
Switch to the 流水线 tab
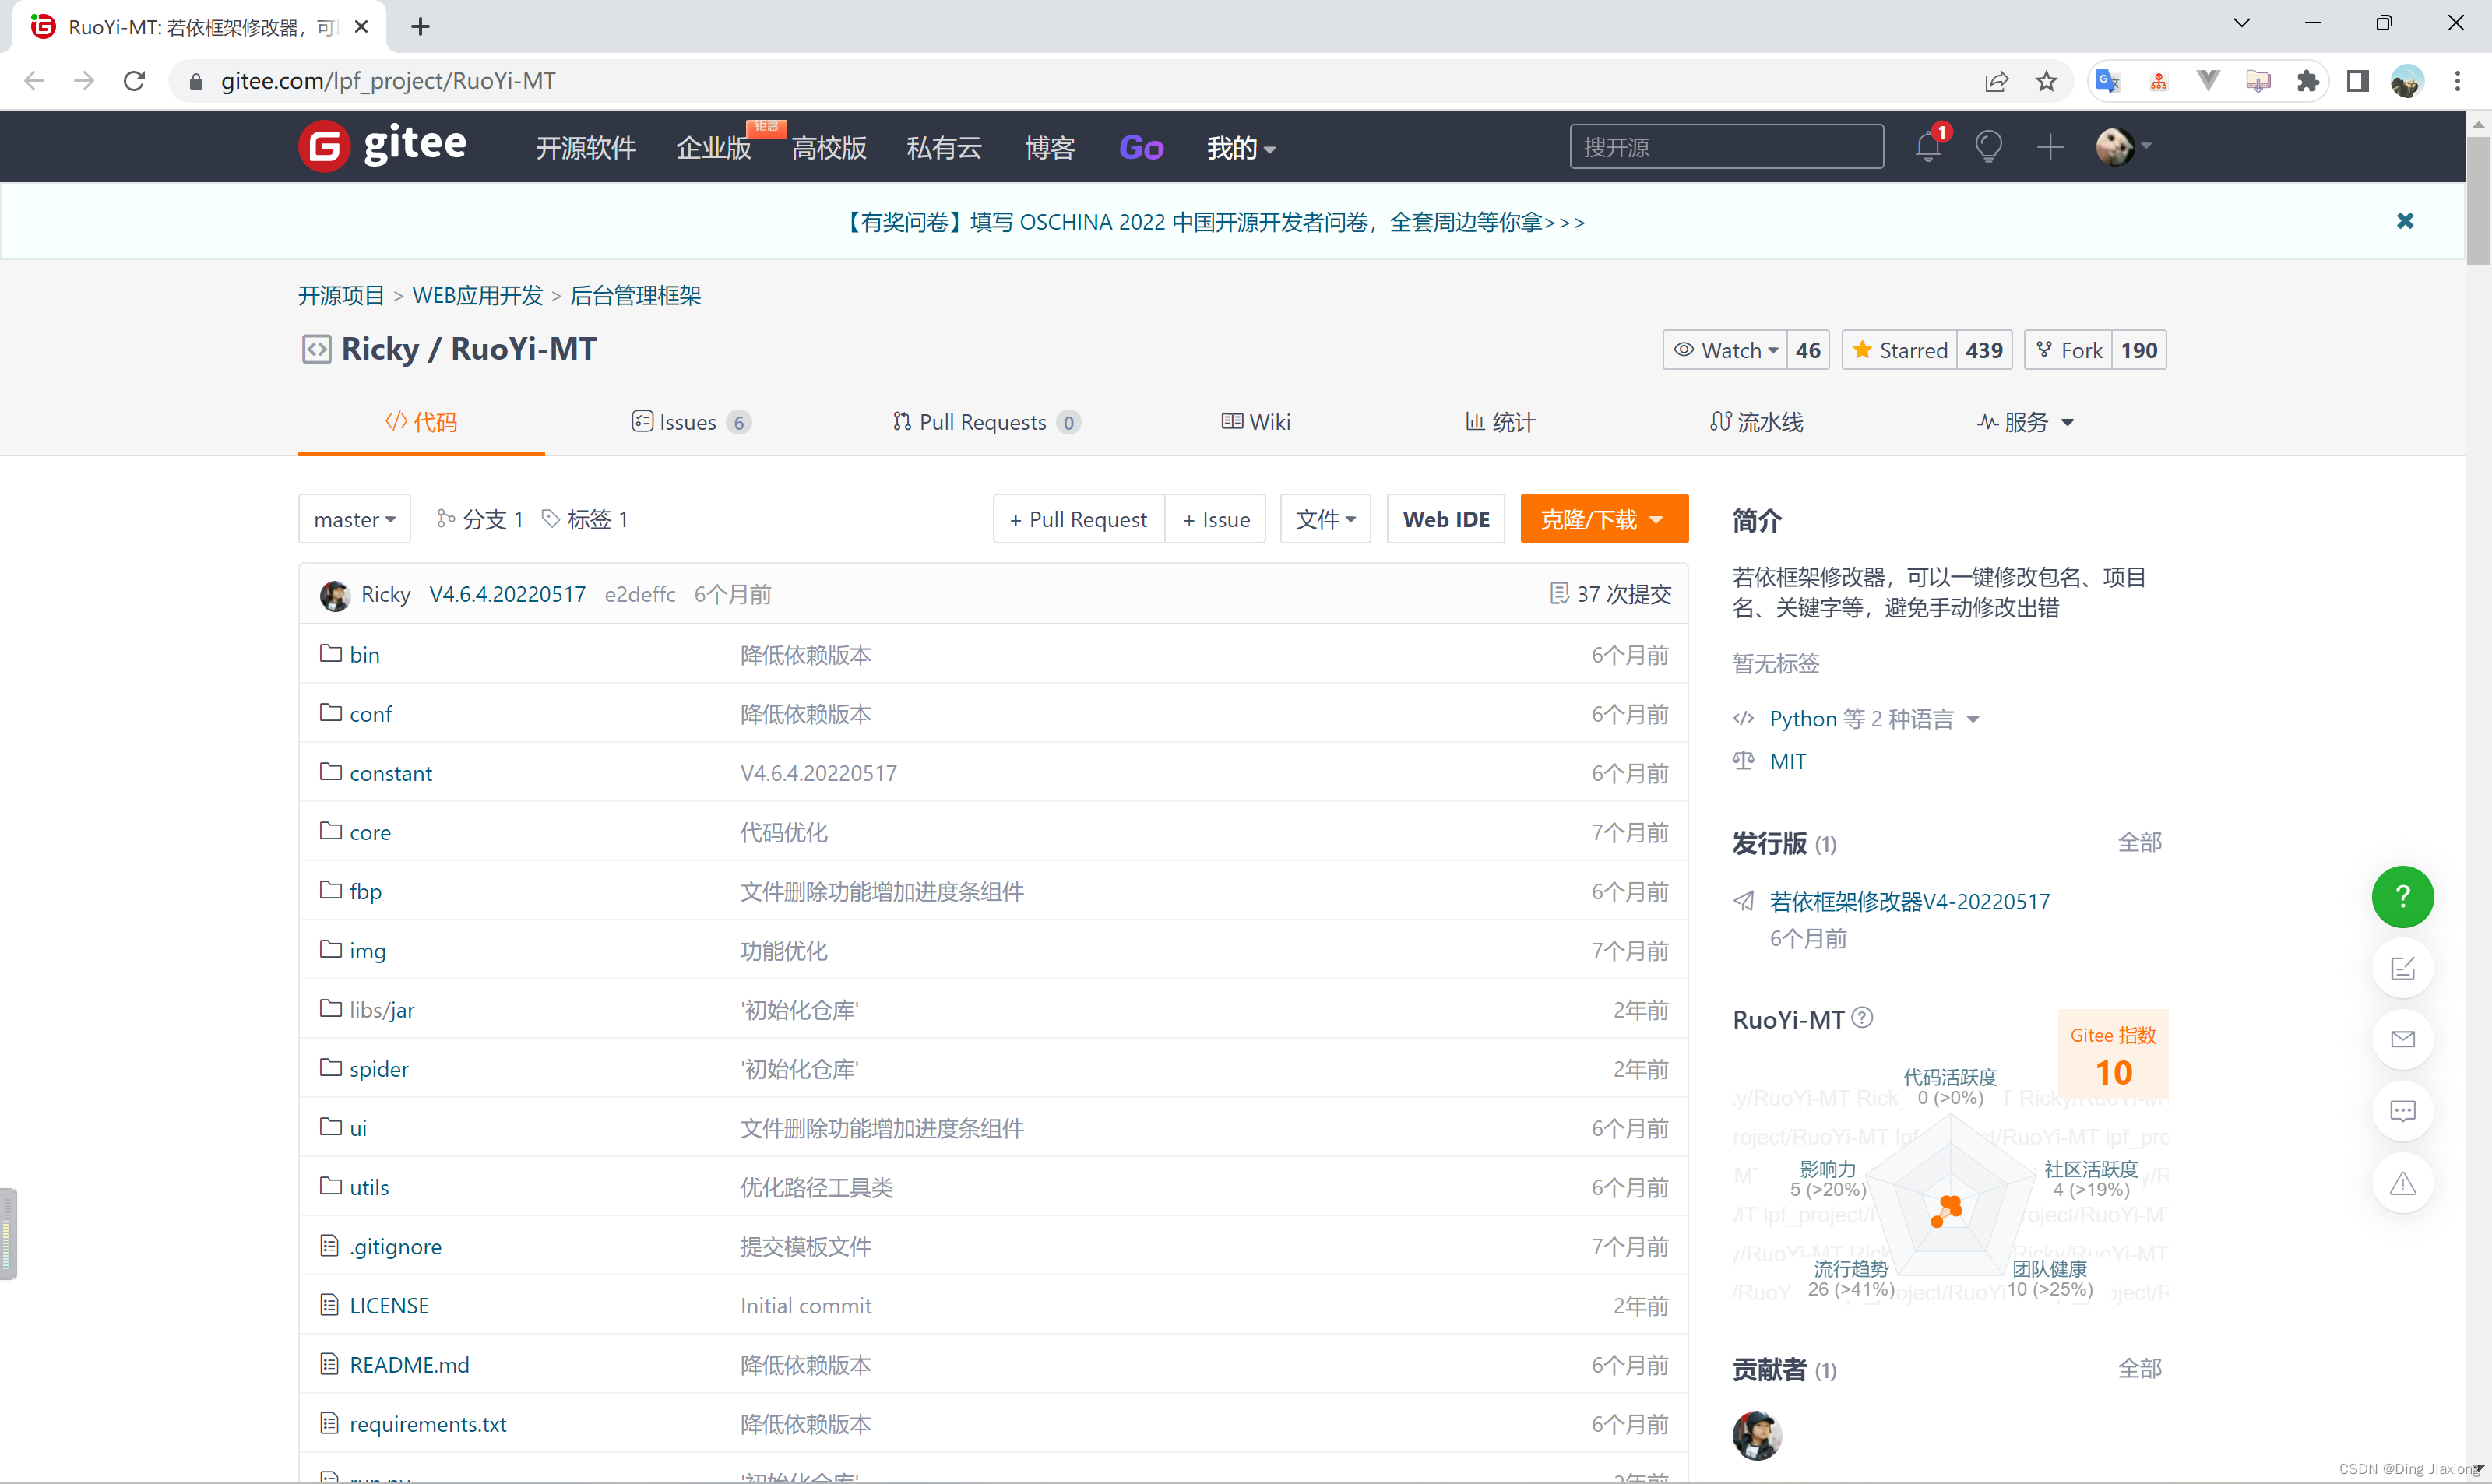pos(1756,422)
